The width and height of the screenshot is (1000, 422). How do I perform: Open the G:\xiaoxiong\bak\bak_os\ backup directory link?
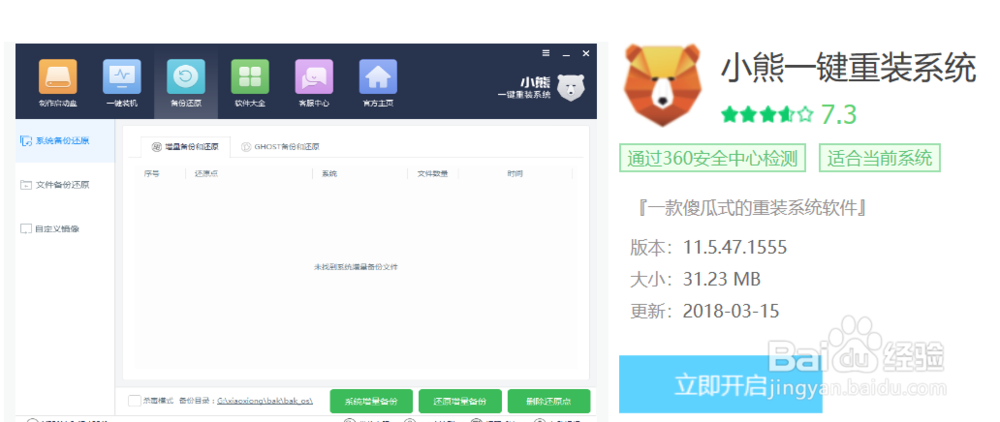[x=265, y=401]
